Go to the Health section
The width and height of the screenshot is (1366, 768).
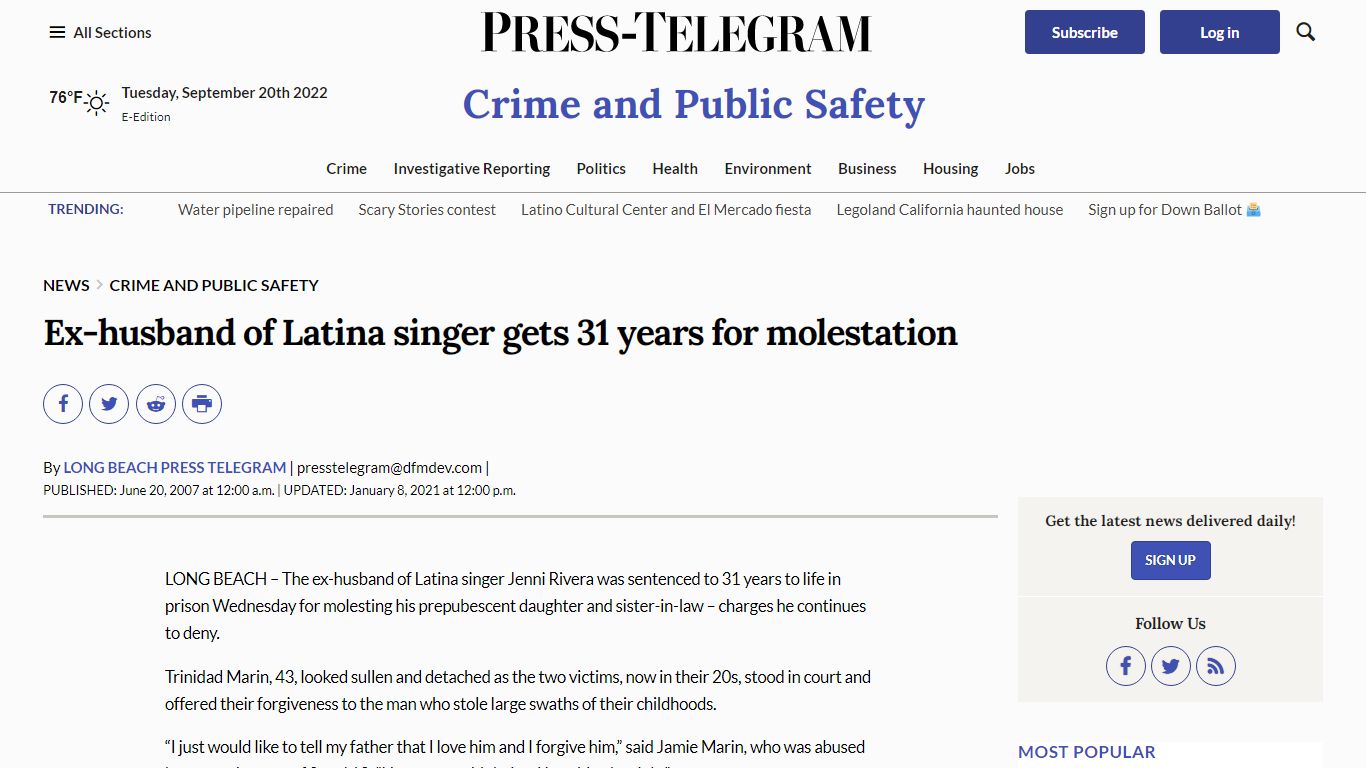675,168
